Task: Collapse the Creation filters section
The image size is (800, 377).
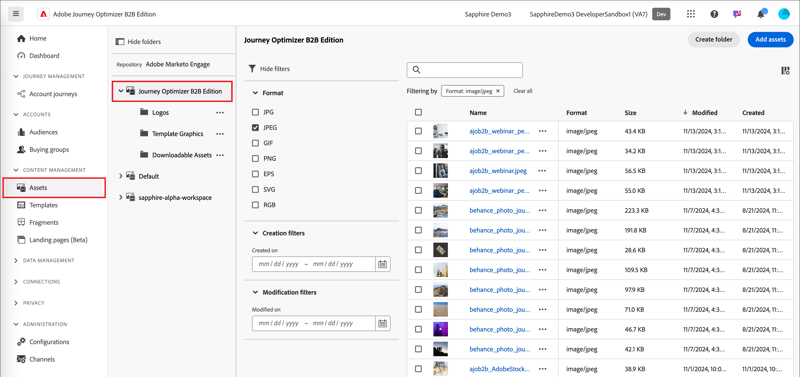Action: [255, 233]
